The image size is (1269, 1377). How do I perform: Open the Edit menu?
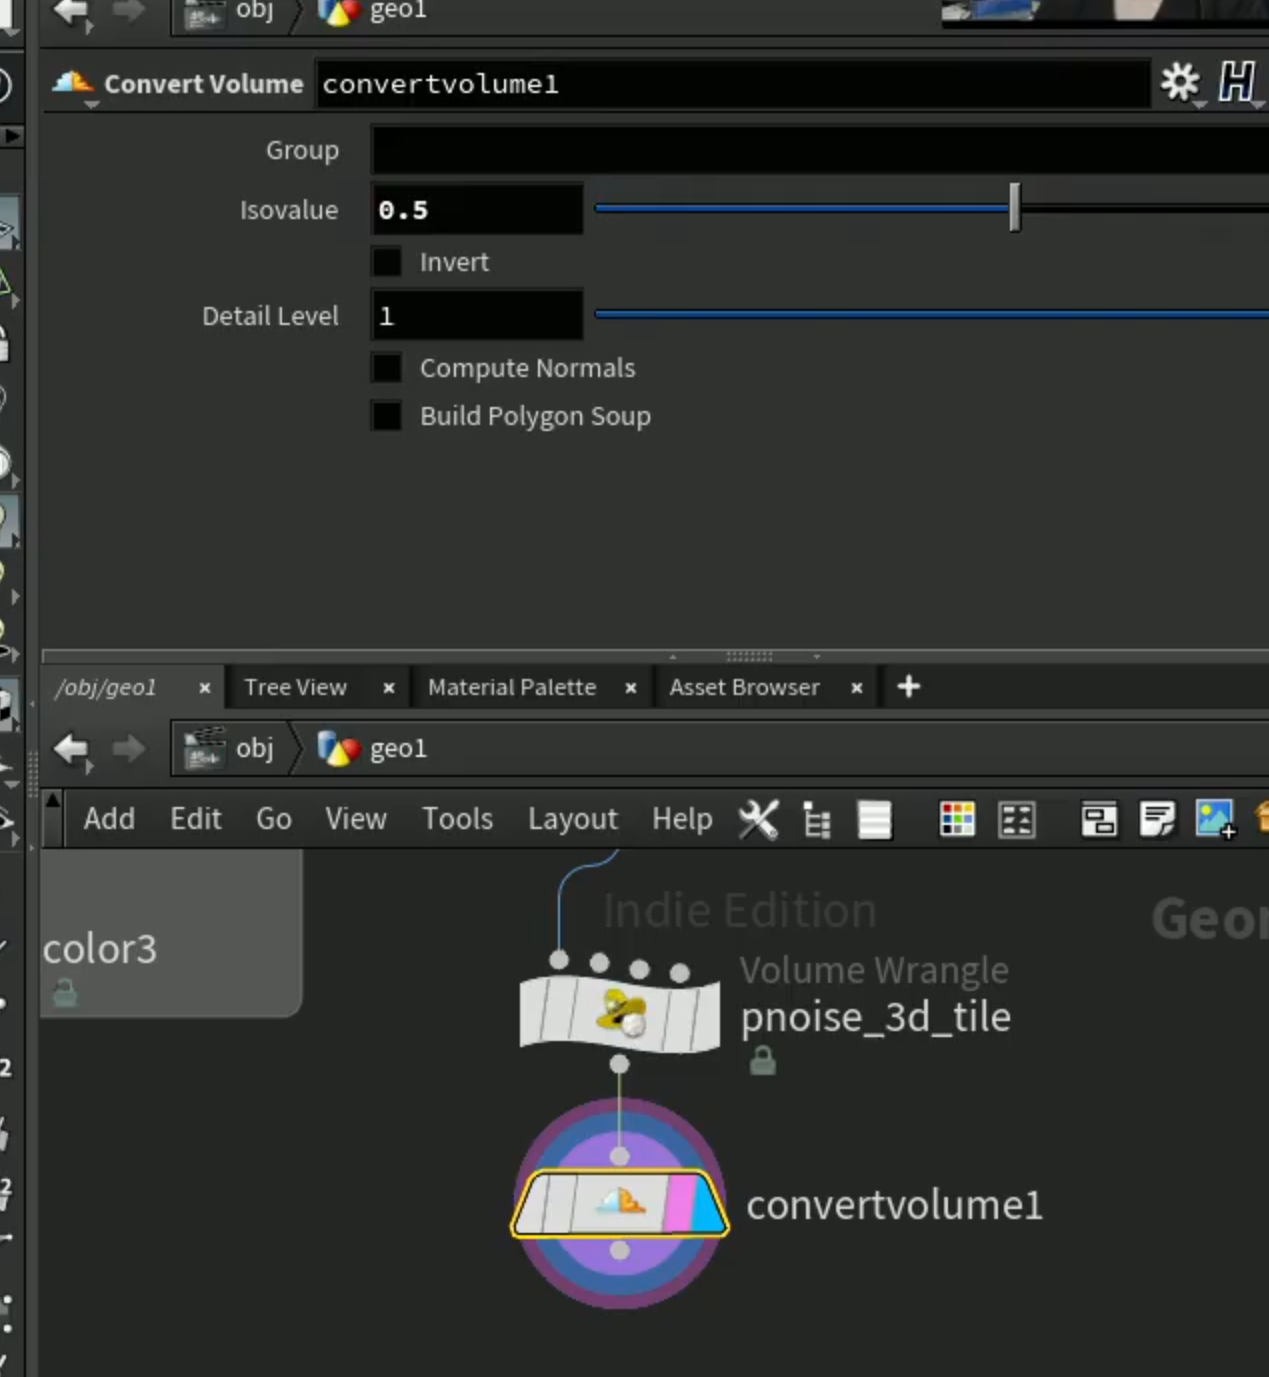196,819
